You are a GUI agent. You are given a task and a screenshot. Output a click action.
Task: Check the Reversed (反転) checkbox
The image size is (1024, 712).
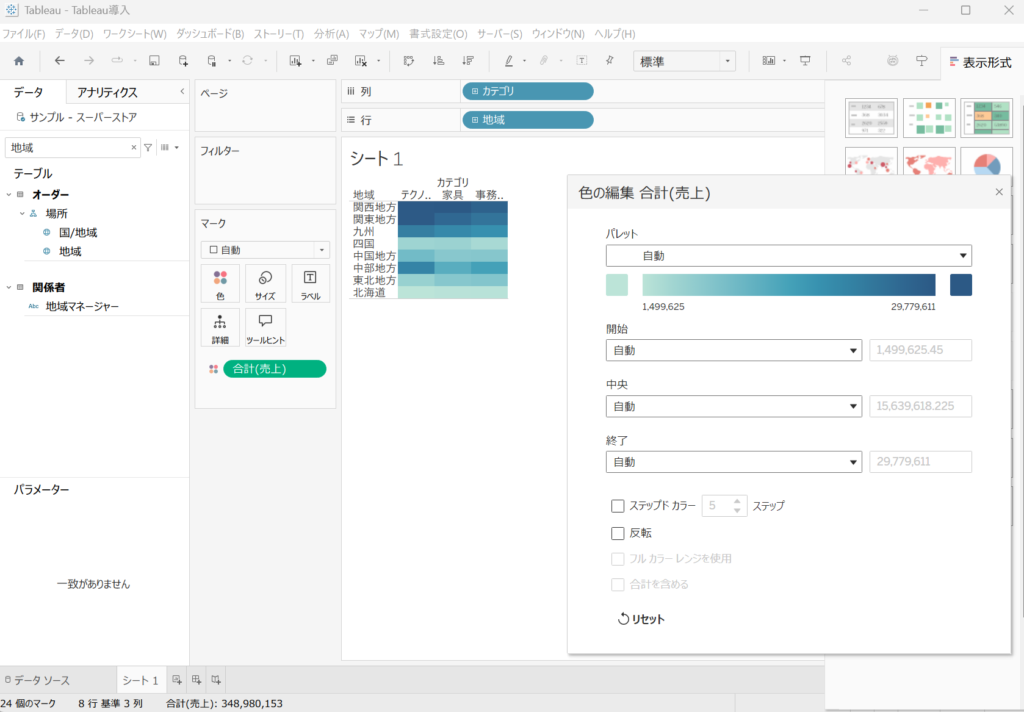618,533
